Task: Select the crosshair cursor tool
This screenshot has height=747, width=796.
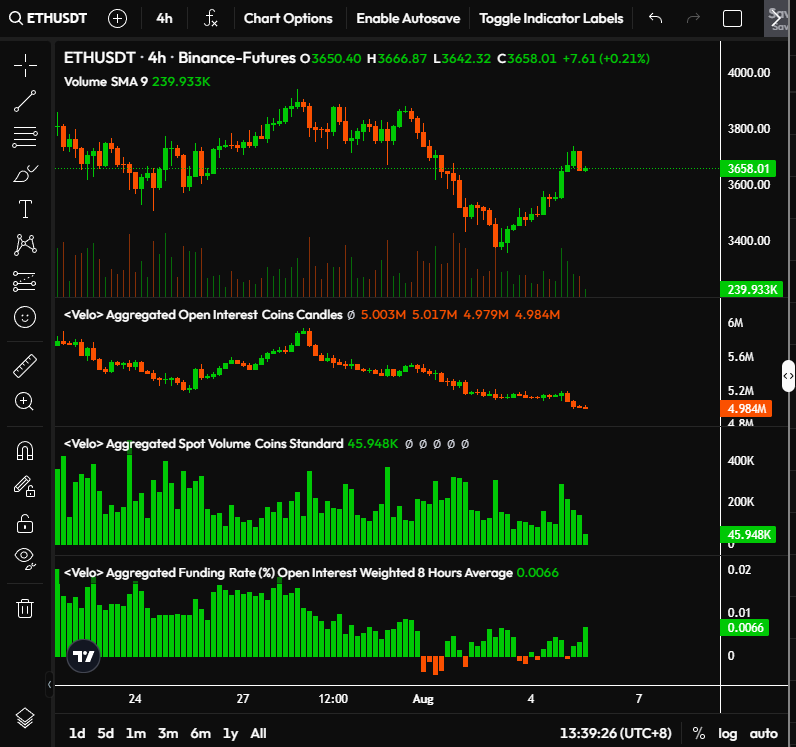Action: (x=25, y=66)
